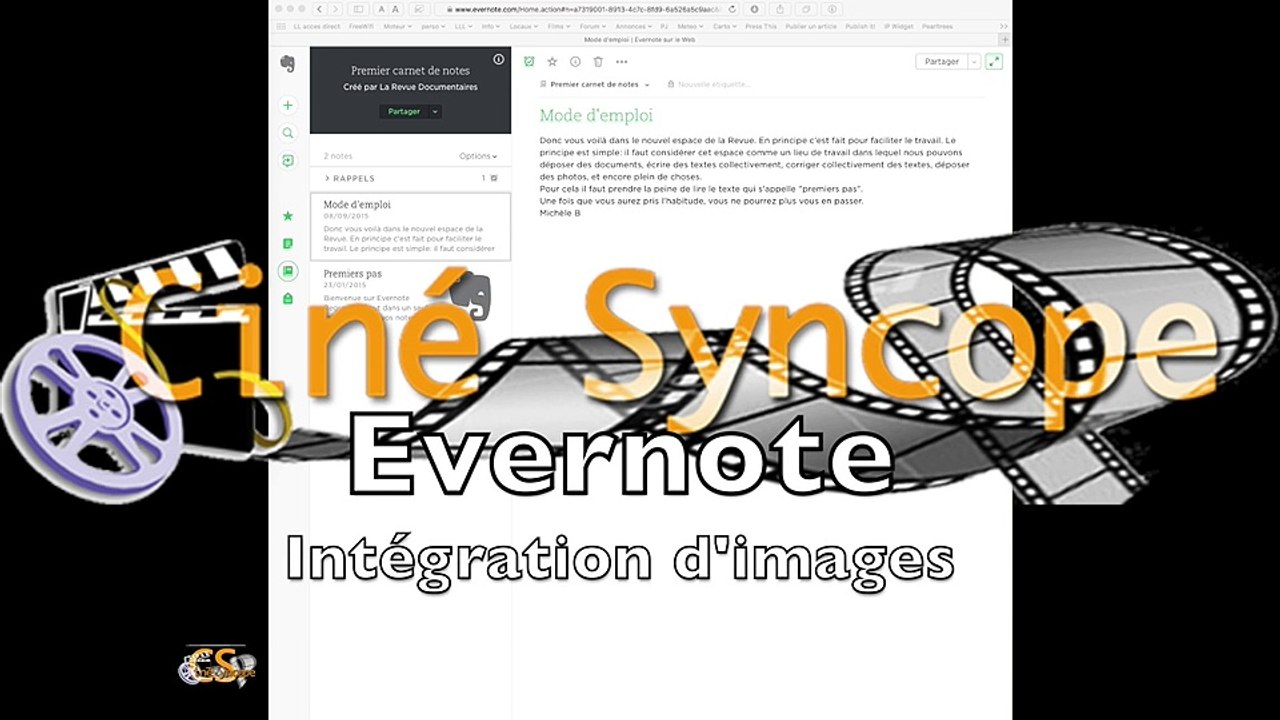Open a new Safari tab with plus
The width and height of the screenshot is (1280, 720).
[x=1004, y=40]
